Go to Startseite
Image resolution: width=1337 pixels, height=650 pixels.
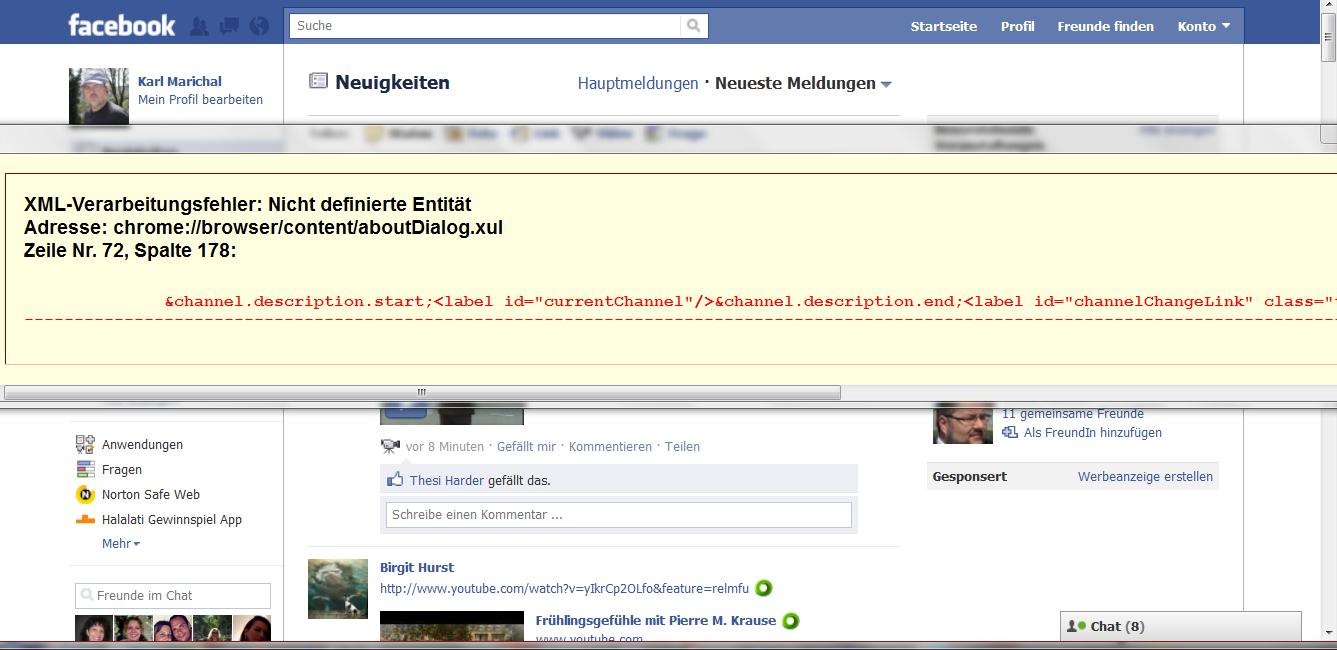tap(944, 26)
